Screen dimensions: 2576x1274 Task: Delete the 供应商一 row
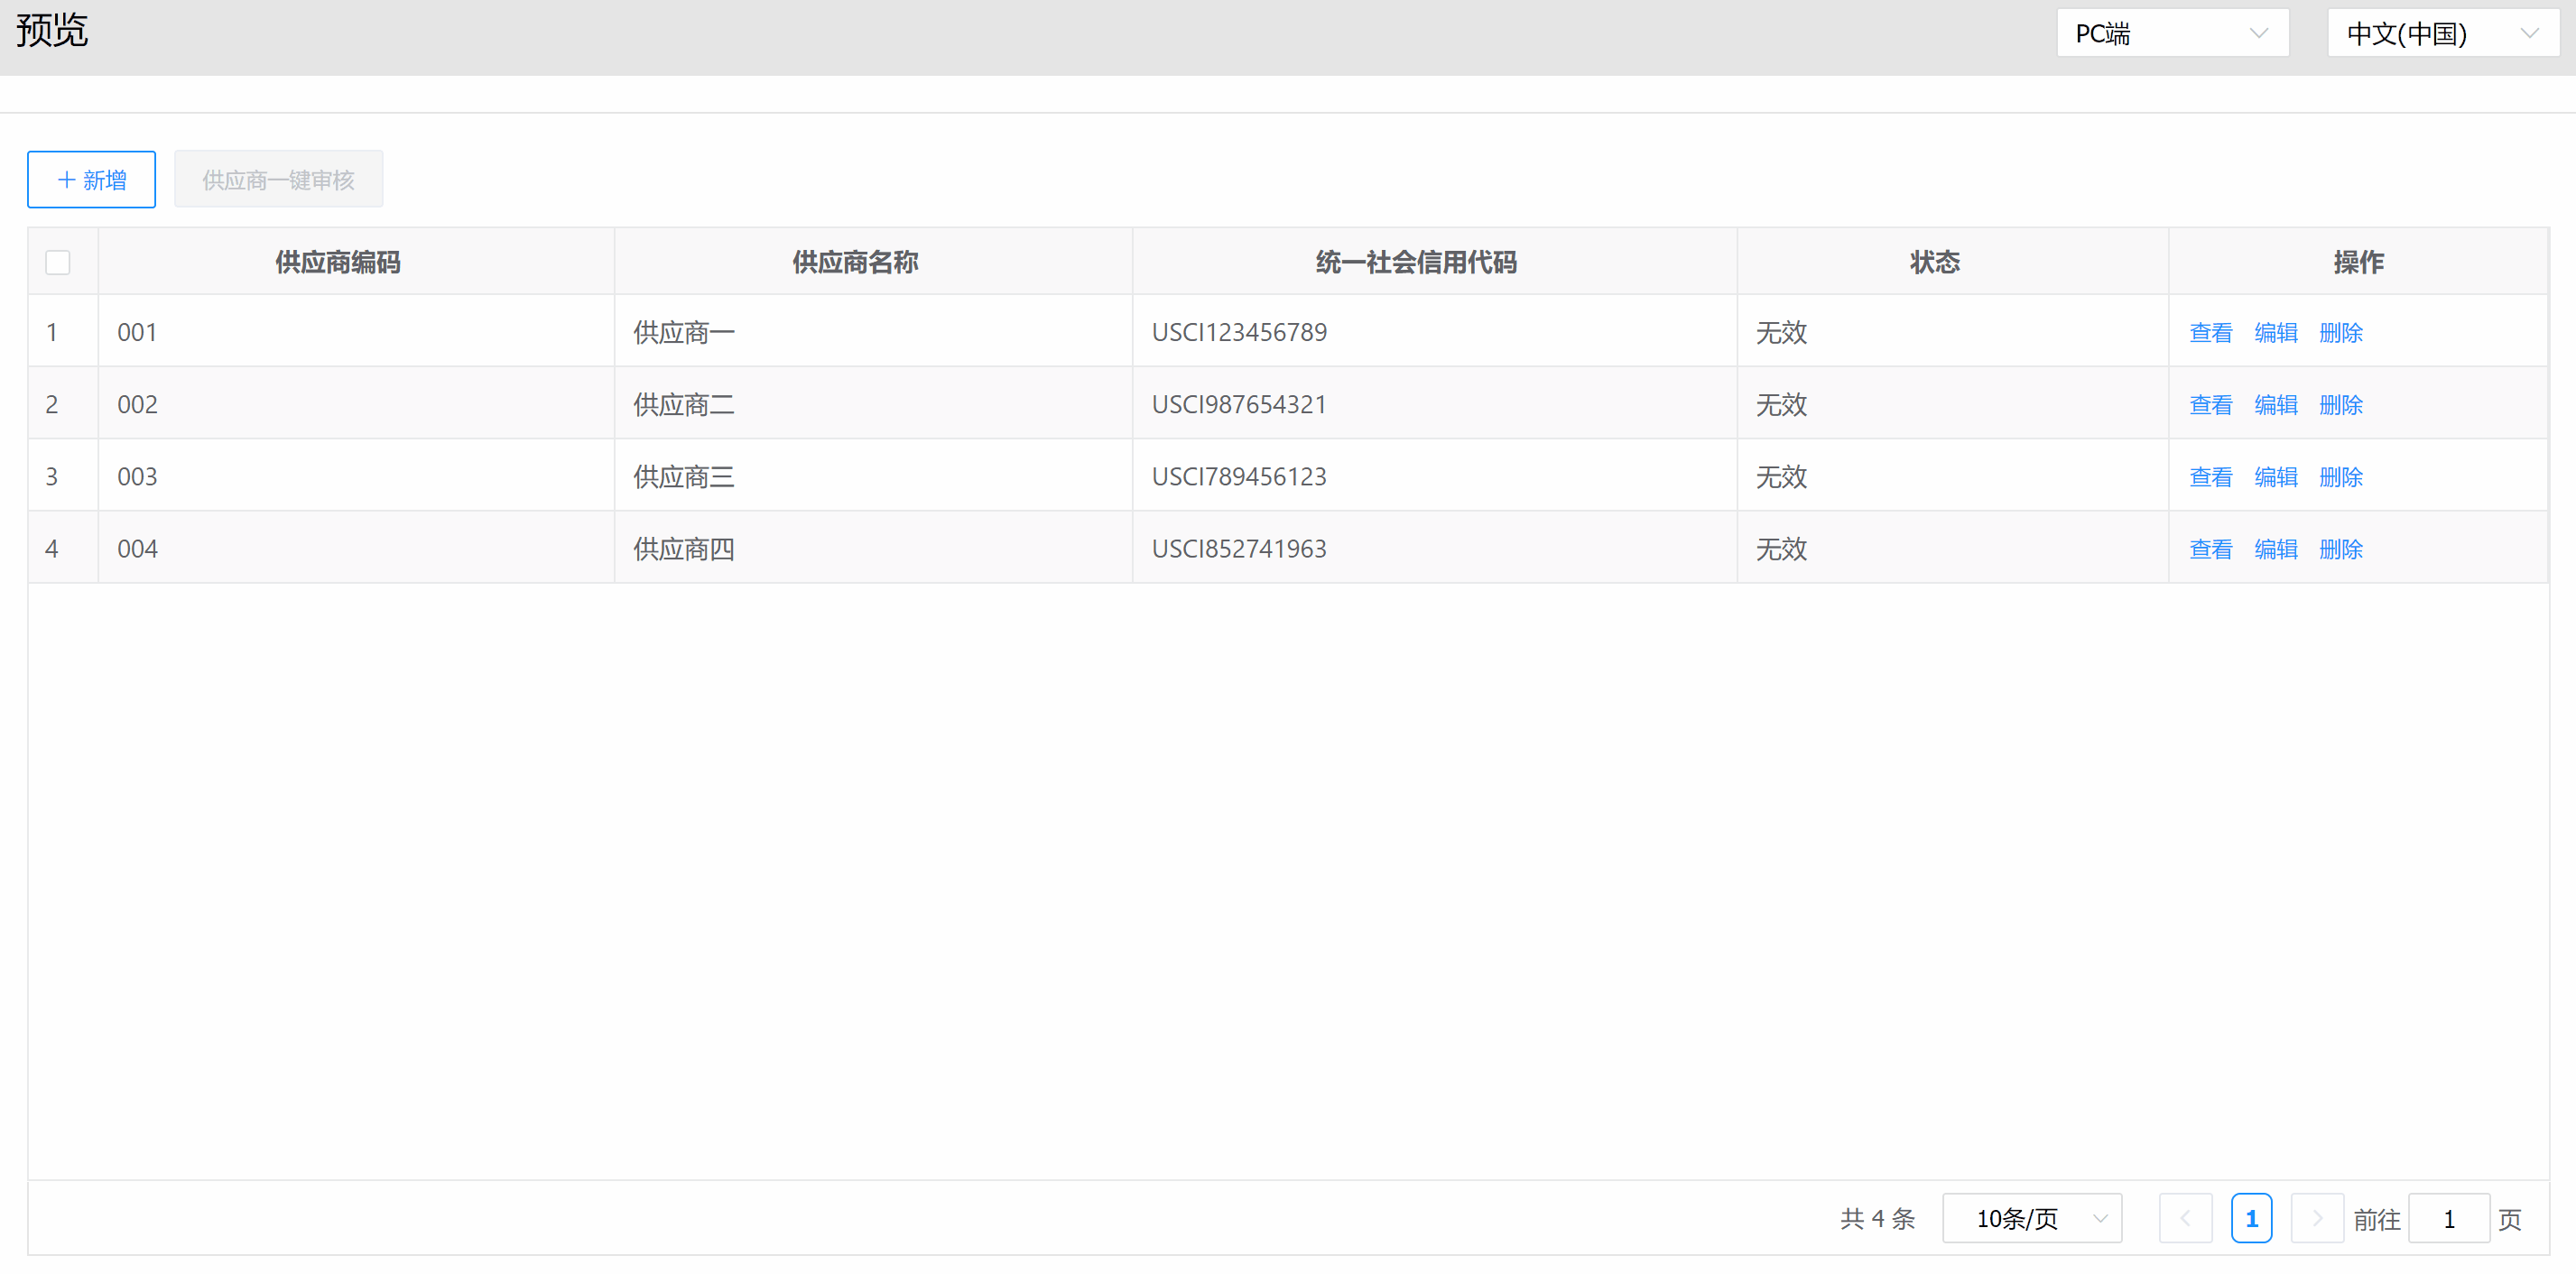(2340, 333)
